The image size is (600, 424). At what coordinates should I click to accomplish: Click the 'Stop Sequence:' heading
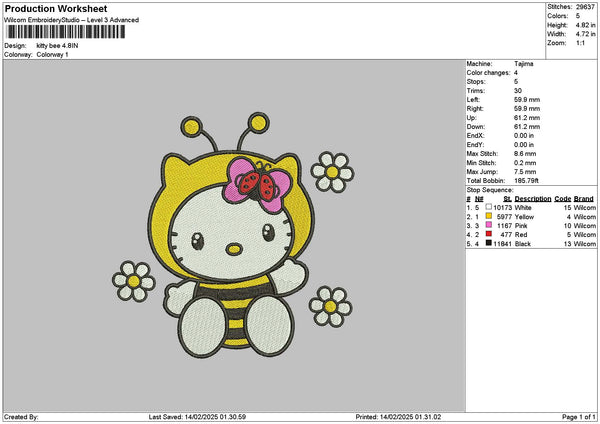click(490, 190)
